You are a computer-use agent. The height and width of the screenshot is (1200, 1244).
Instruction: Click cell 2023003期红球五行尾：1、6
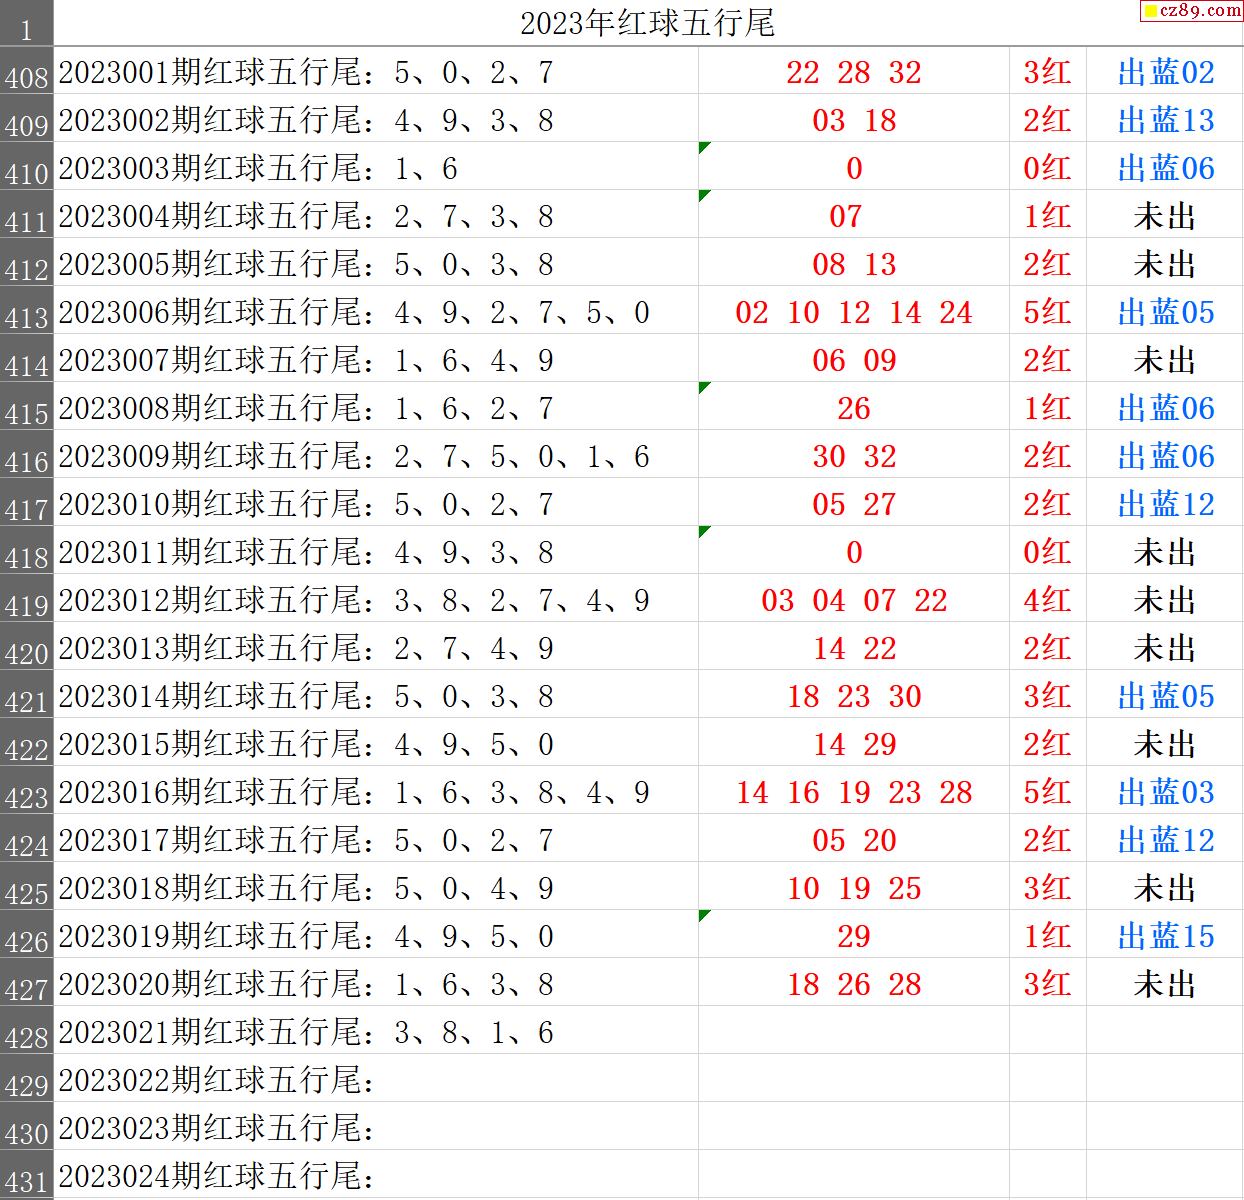click(x=376, y=167)
